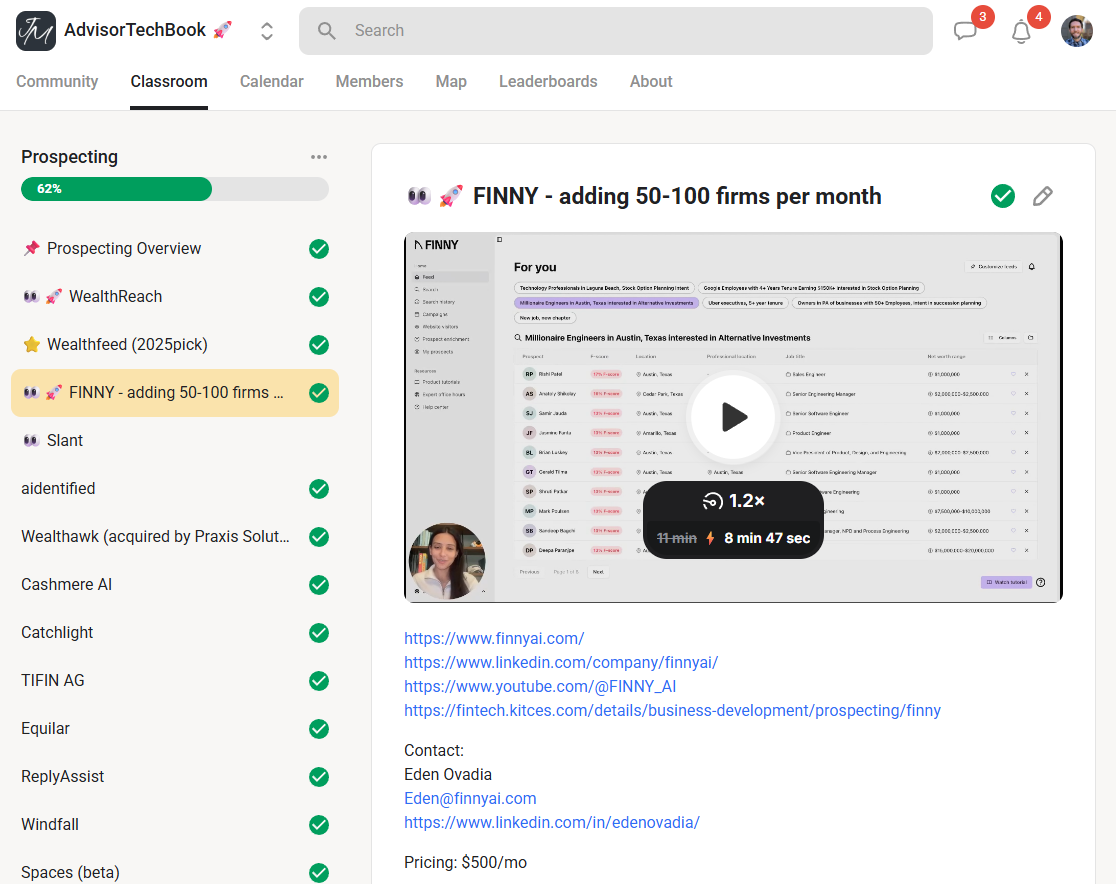Viewport: 1116px width, 884px height.
Task: Toggle completion check for Catchlight
Action: tap(319, 633)
